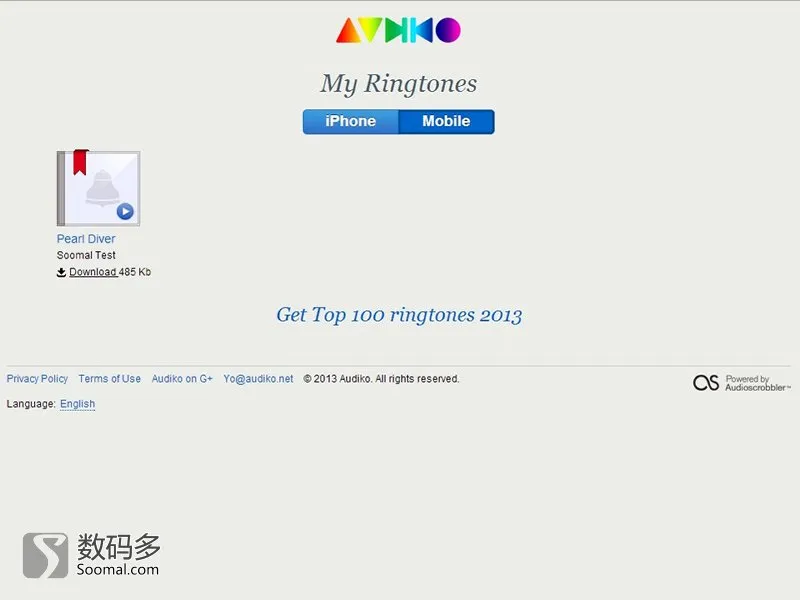Open Get Top 100 ringtones 2013
This screenshot has width=800, height=600.
coord(399,315)
